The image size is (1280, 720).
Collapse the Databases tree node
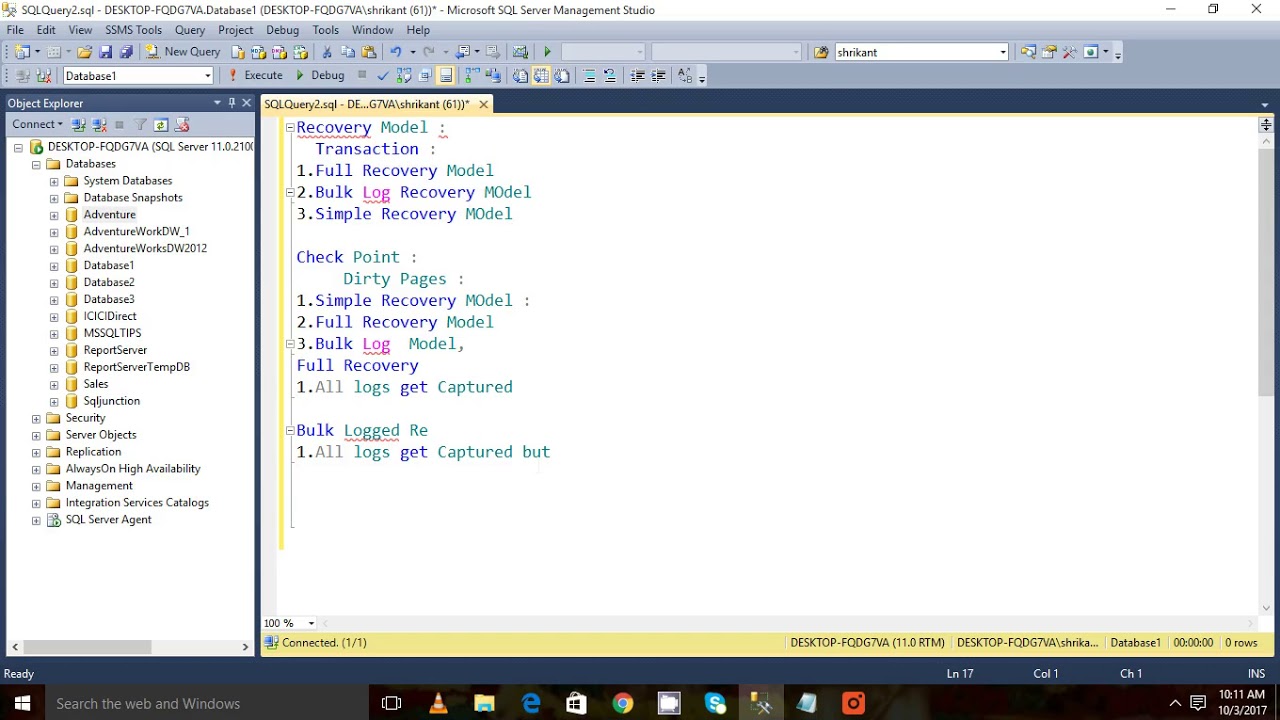pyautogui.click(x=36, y=164)
